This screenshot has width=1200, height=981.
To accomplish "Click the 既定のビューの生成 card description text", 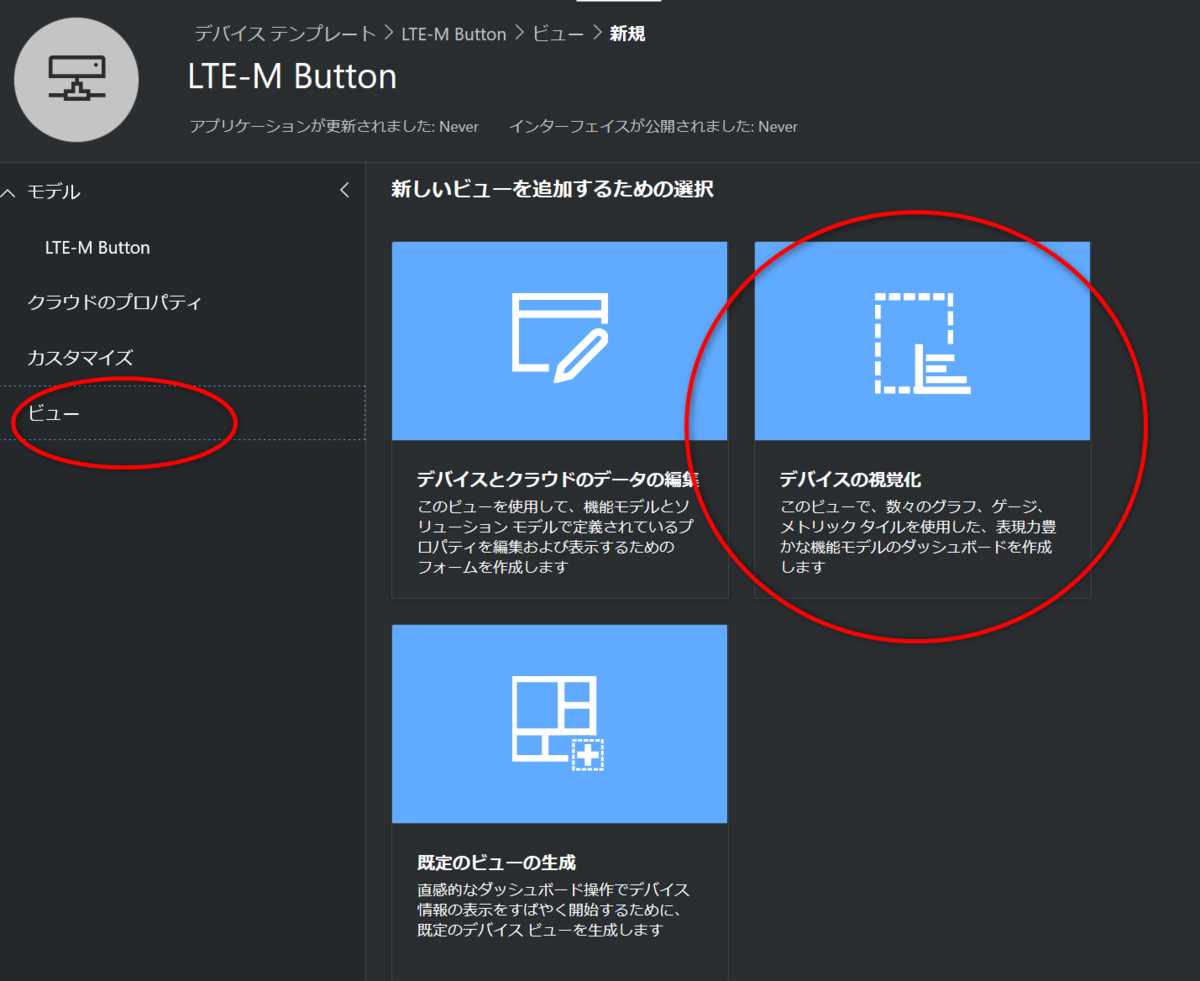I will click(553, 910).
